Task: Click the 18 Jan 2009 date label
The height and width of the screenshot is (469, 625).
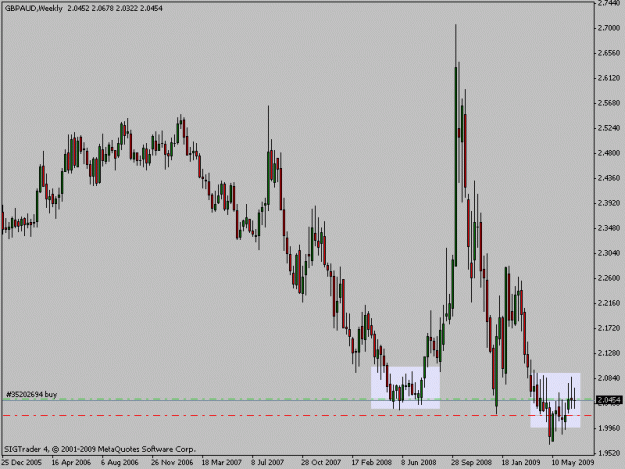Action: 521,462
